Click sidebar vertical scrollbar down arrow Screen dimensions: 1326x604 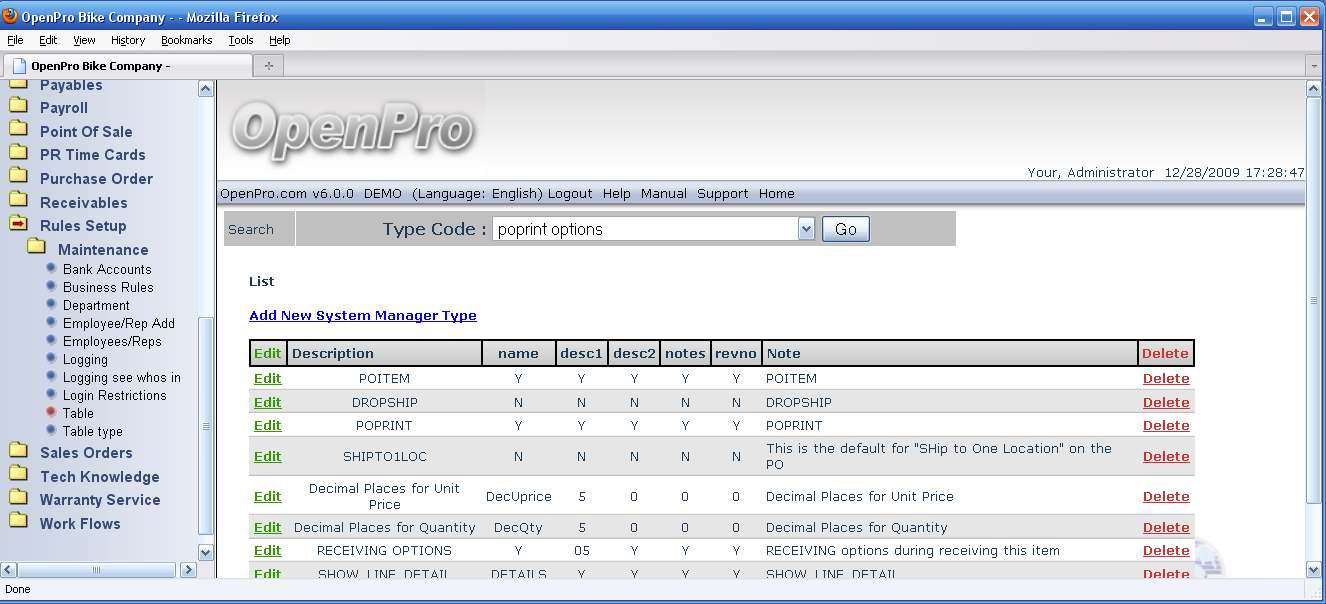coord(206,552)
